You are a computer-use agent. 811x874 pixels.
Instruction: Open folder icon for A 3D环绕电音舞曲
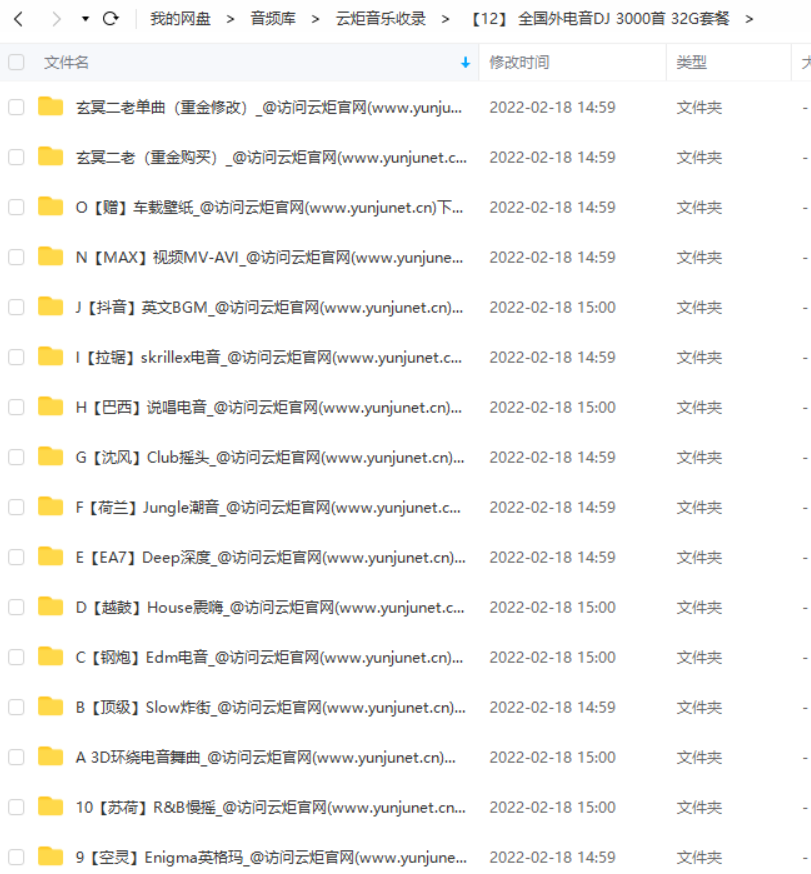tap(51, 756)
